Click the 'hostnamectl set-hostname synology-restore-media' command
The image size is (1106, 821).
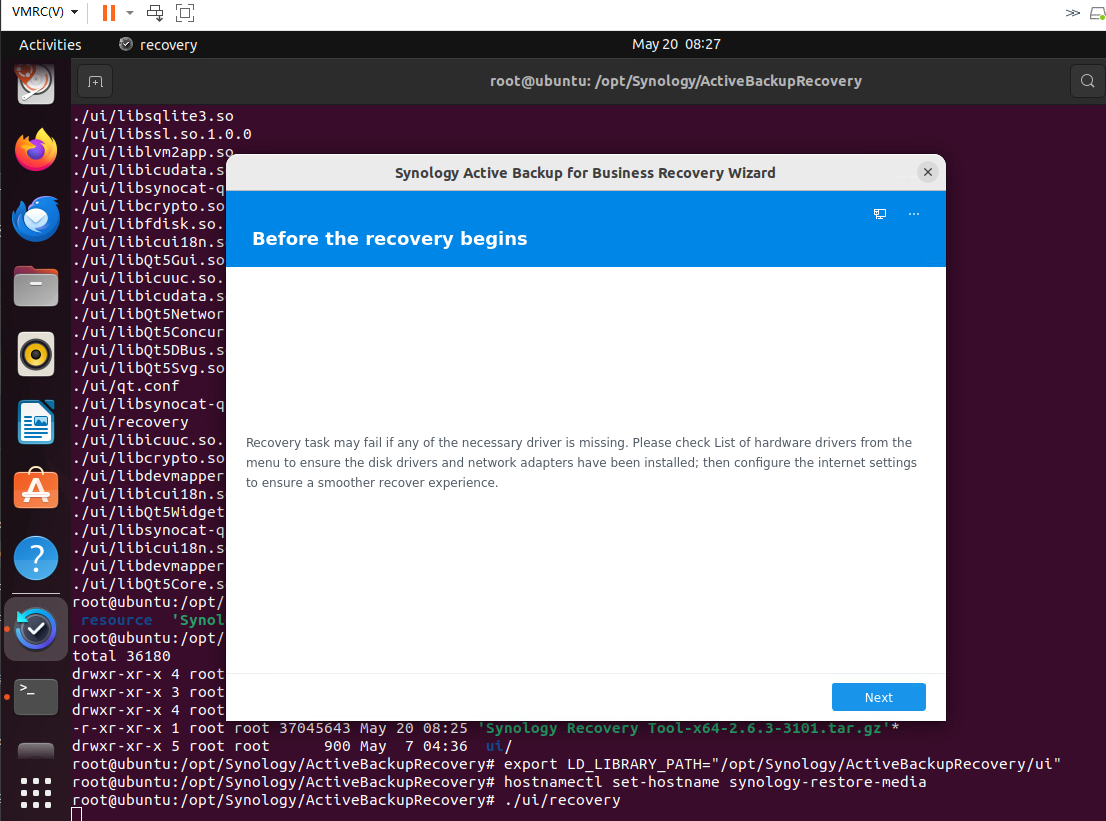pos(715,782)
